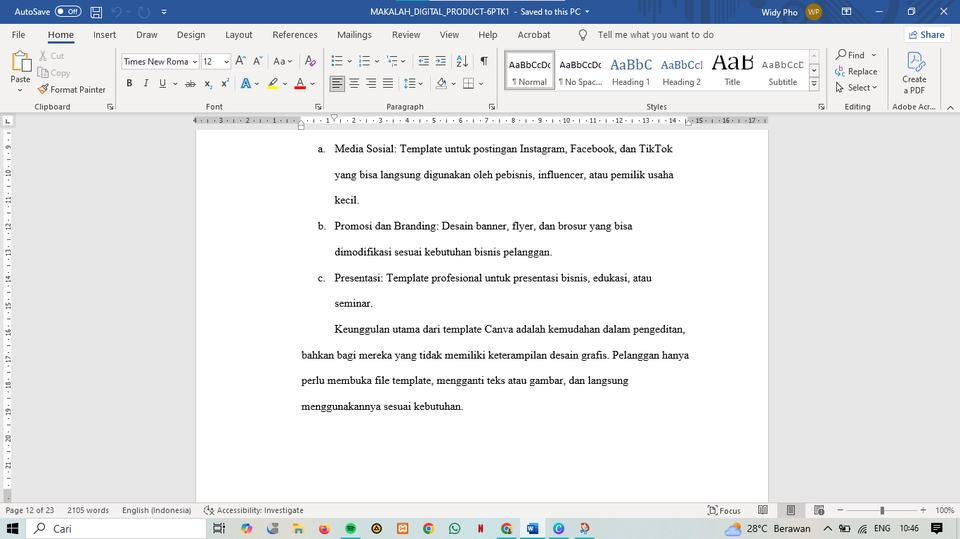
Task: Open the font color dropdown arrow
Action: tap(312, 83)
